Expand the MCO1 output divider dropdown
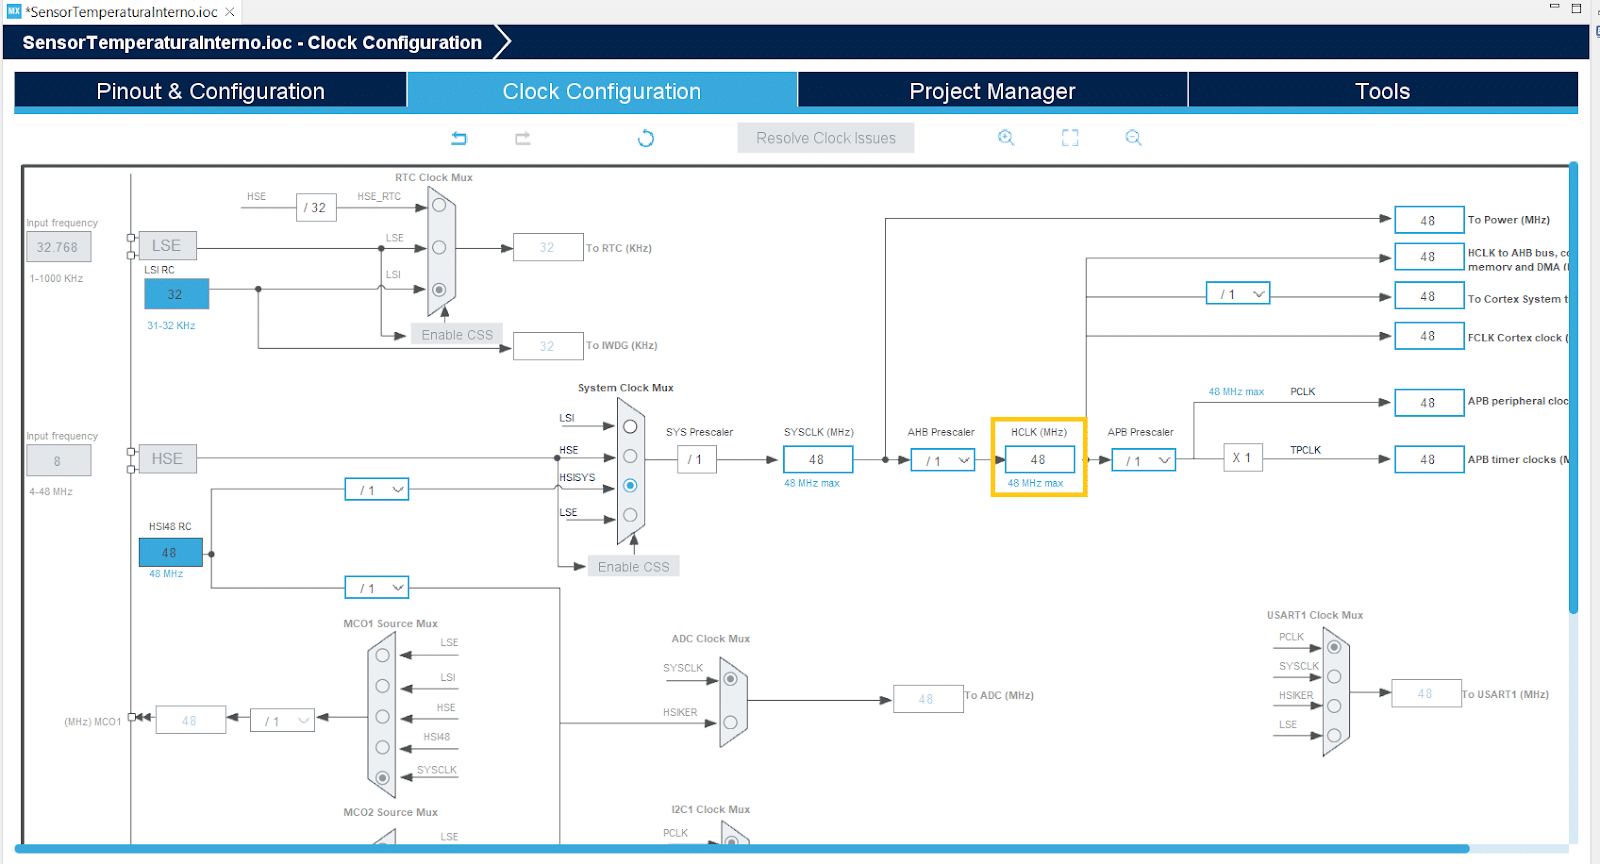Screen dimensions: 1600x864 tap(283, 720)
